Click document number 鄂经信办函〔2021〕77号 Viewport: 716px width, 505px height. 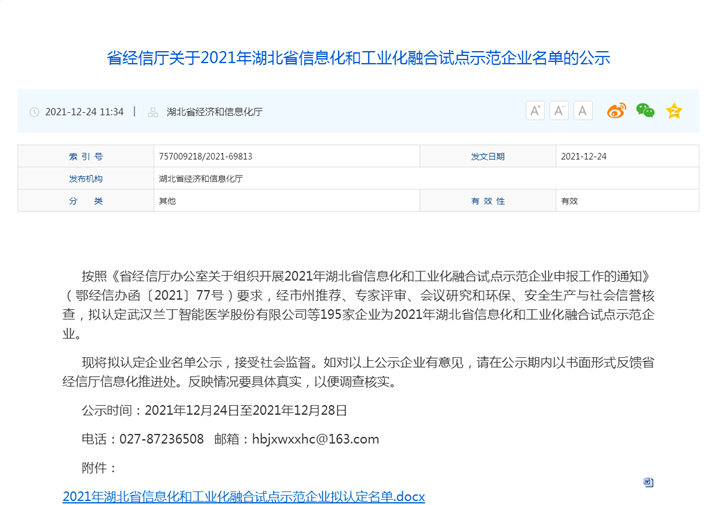click(x=150, y=295)
